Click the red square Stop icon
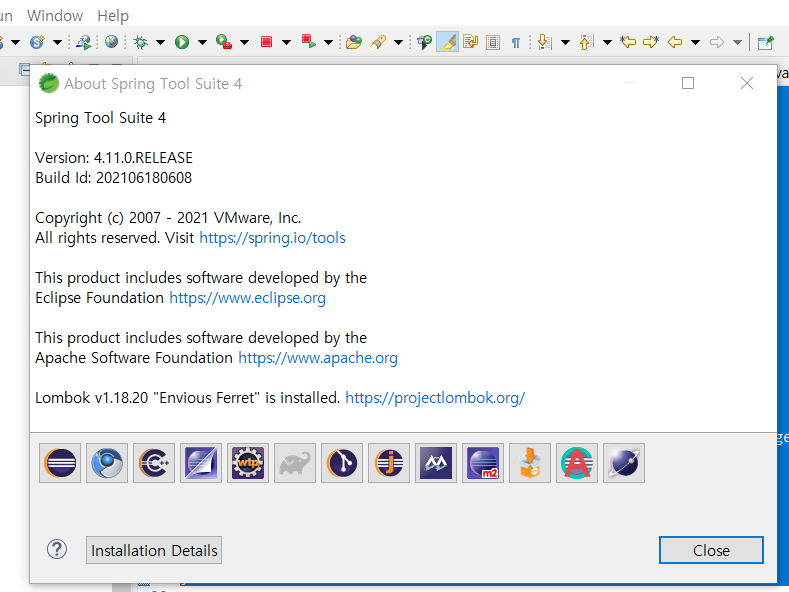Image resolution: width=789 pixels, height=592 pixels. pos(267,42)
